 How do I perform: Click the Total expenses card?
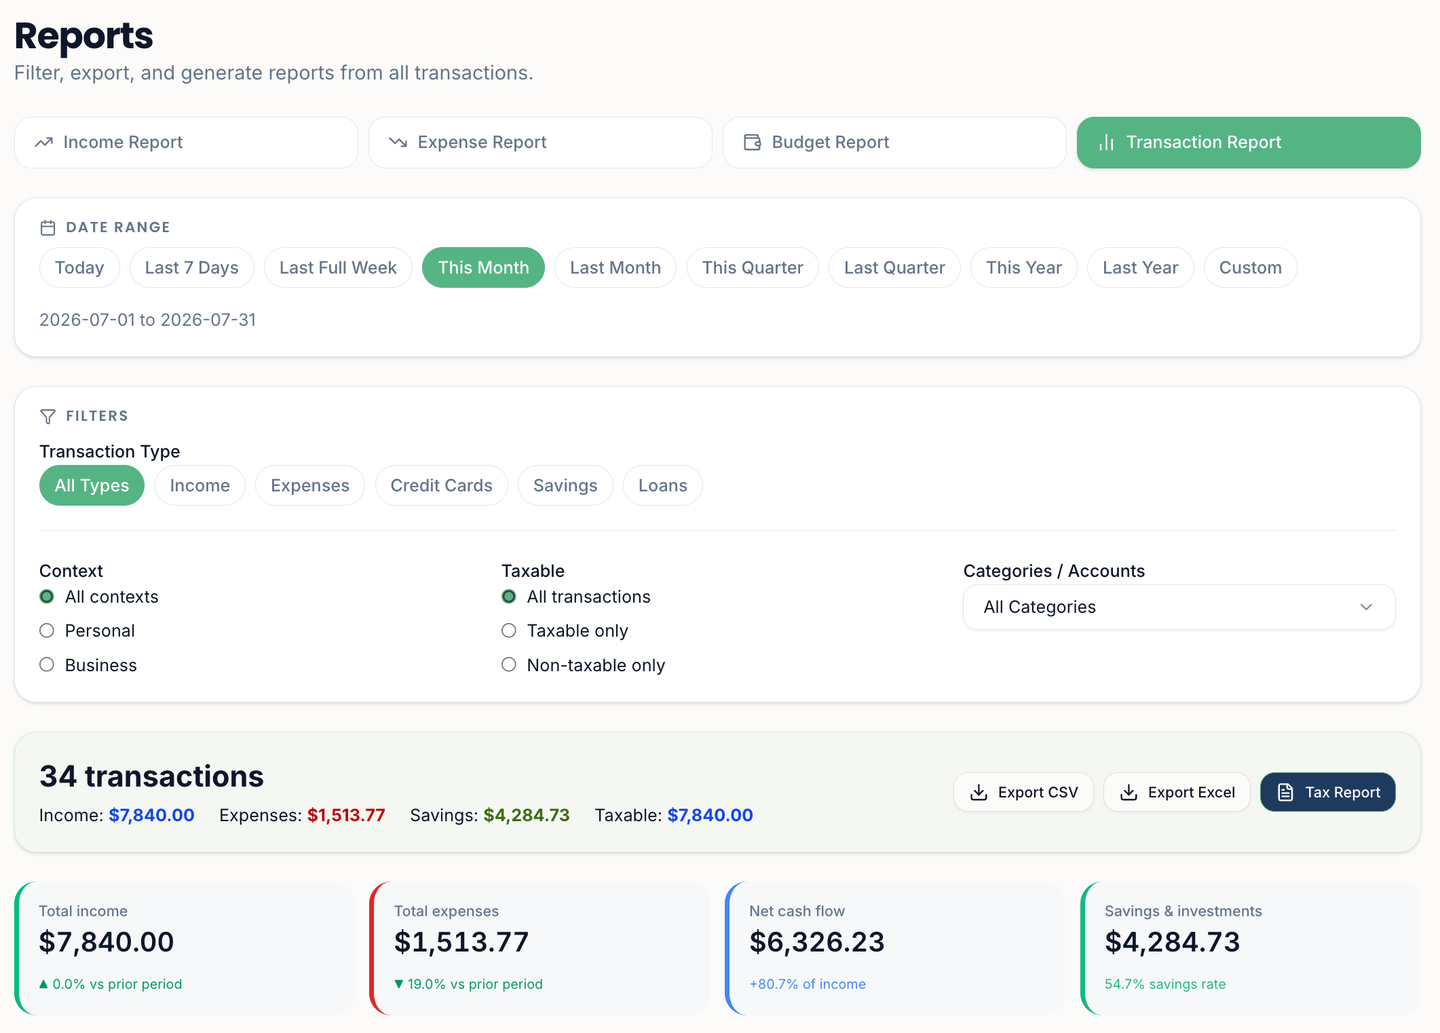pyautogui.click(x=540, y=948)
